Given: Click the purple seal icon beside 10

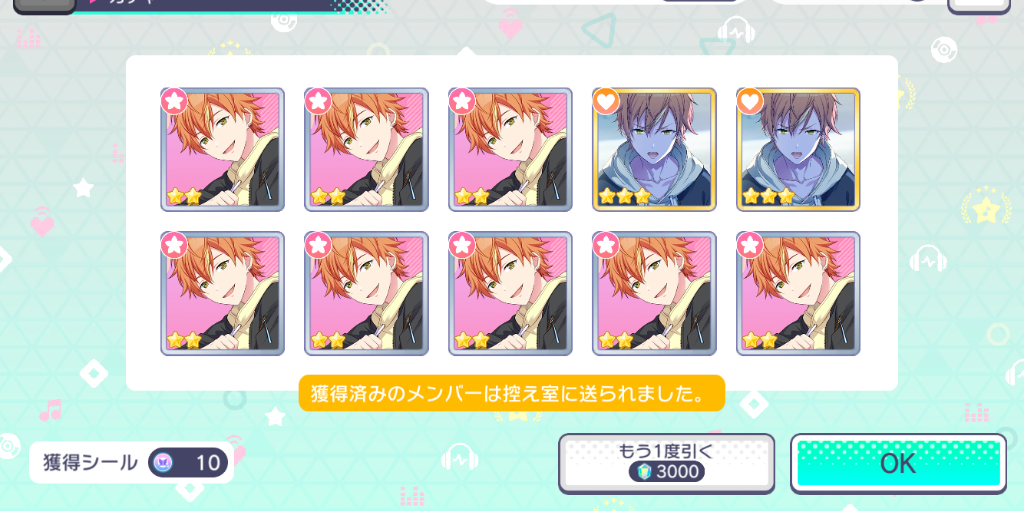Looking at the screenshot, I should (161, 463).
